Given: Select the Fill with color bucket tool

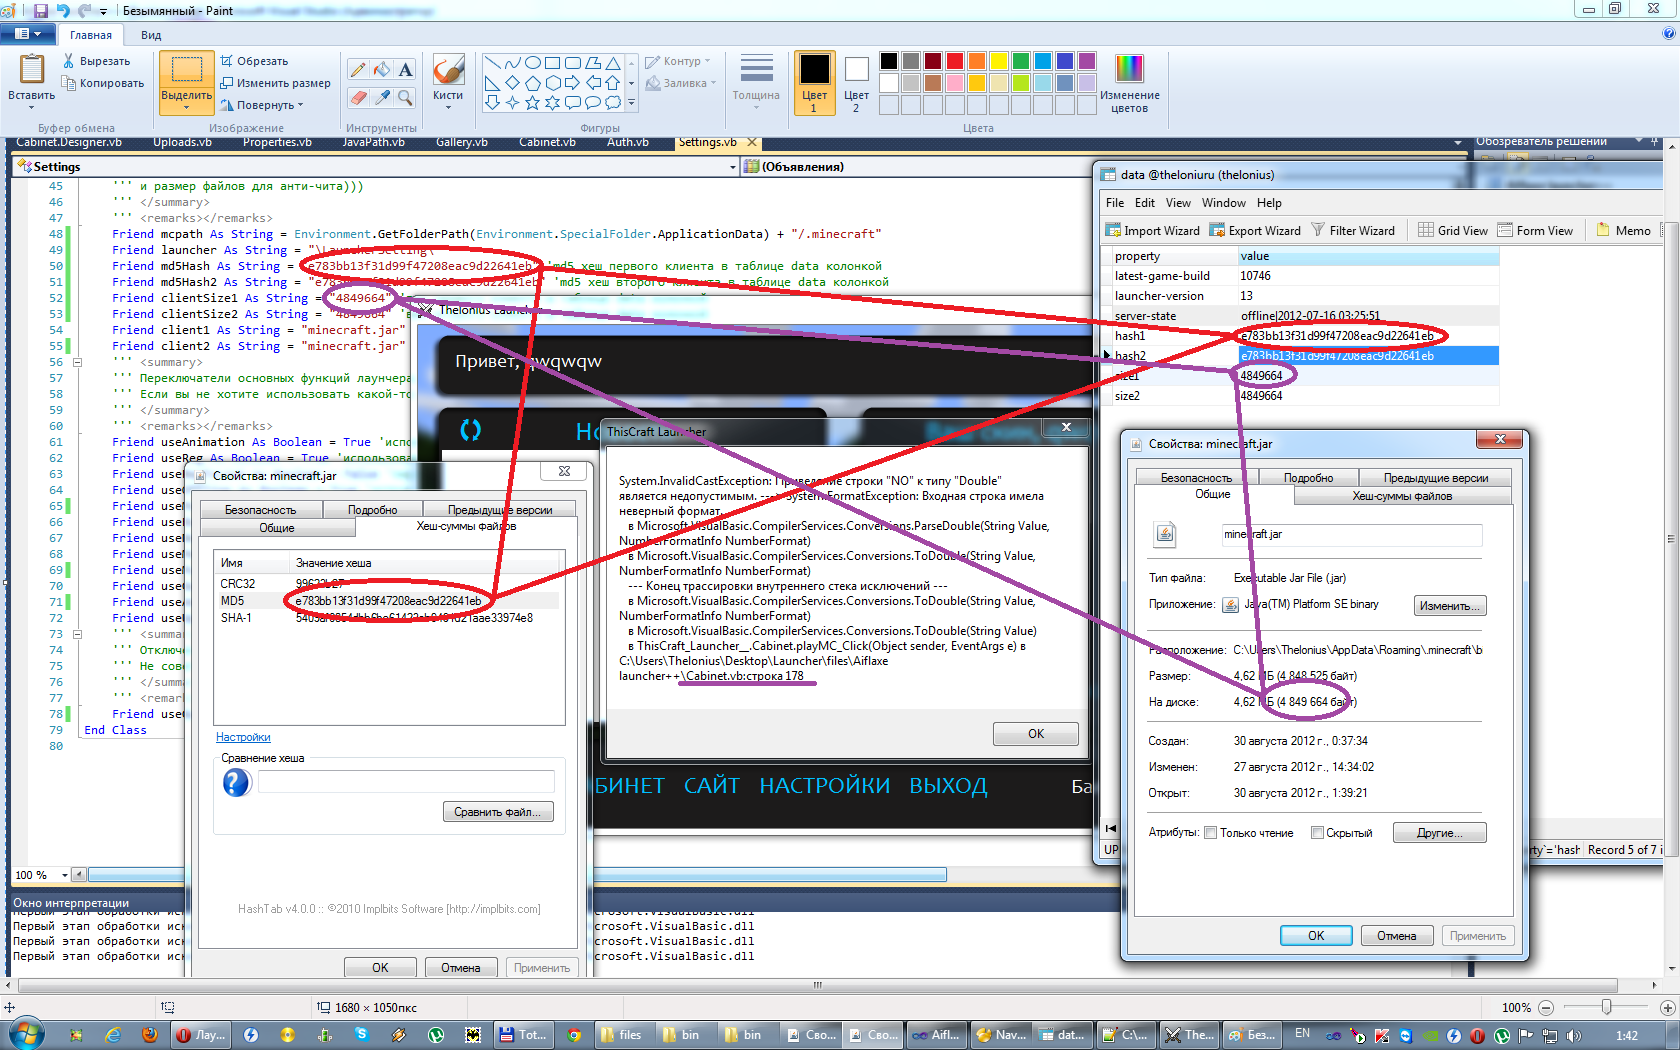Looking at the screenshot, I should pos(381,69).
